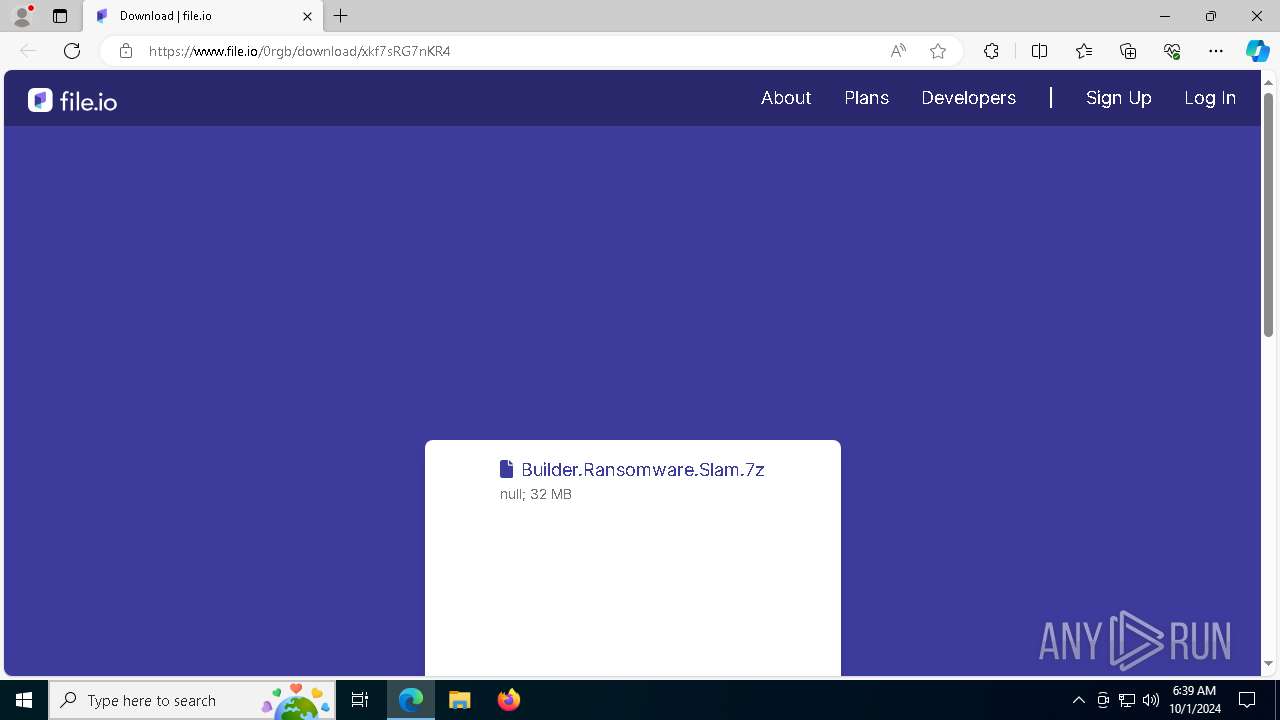Open a new browser tab
Image resolution: width=1280 pixels, height=720 pixels.
click(x=341, y=16)
